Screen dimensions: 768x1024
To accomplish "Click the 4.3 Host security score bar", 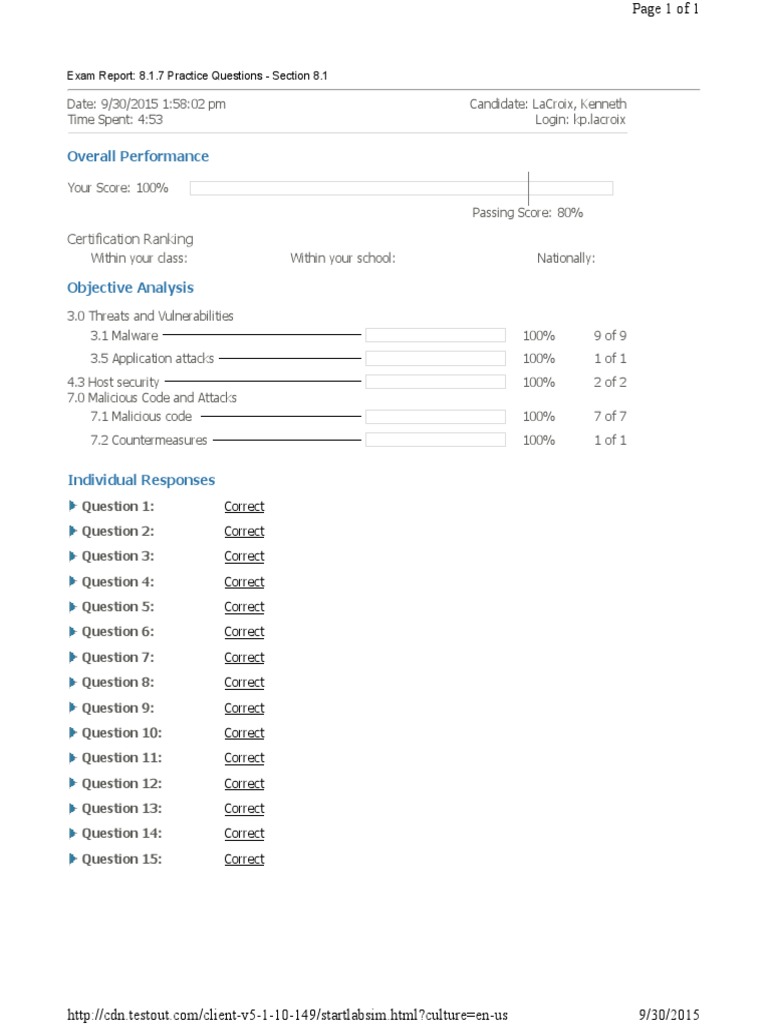I will pos(436,382).
